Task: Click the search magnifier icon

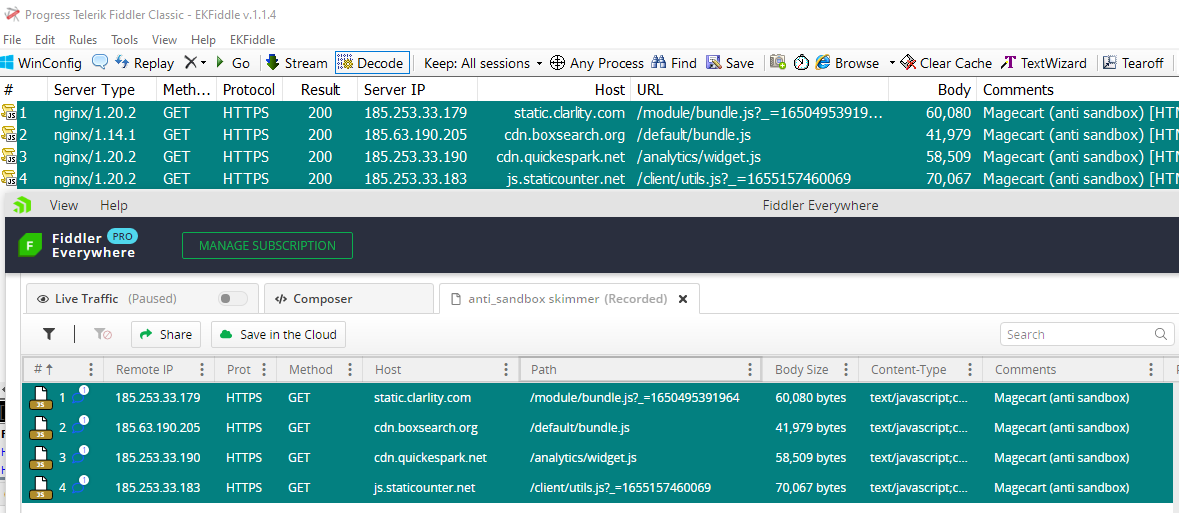Action: pos(1161,334)
